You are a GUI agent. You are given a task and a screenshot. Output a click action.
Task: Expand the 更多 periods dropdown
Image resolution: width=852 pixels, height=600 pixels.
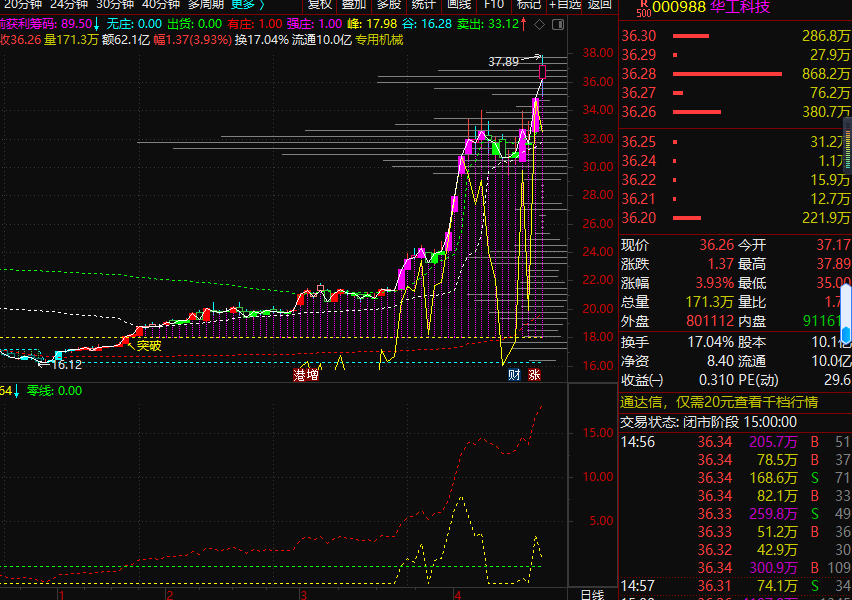(247, 4)
